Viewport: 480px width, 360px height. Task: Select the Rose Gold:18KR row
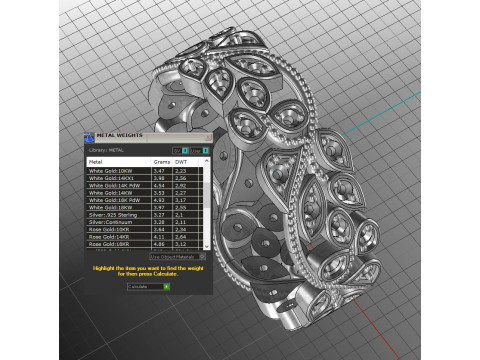[x=144, y=244]
